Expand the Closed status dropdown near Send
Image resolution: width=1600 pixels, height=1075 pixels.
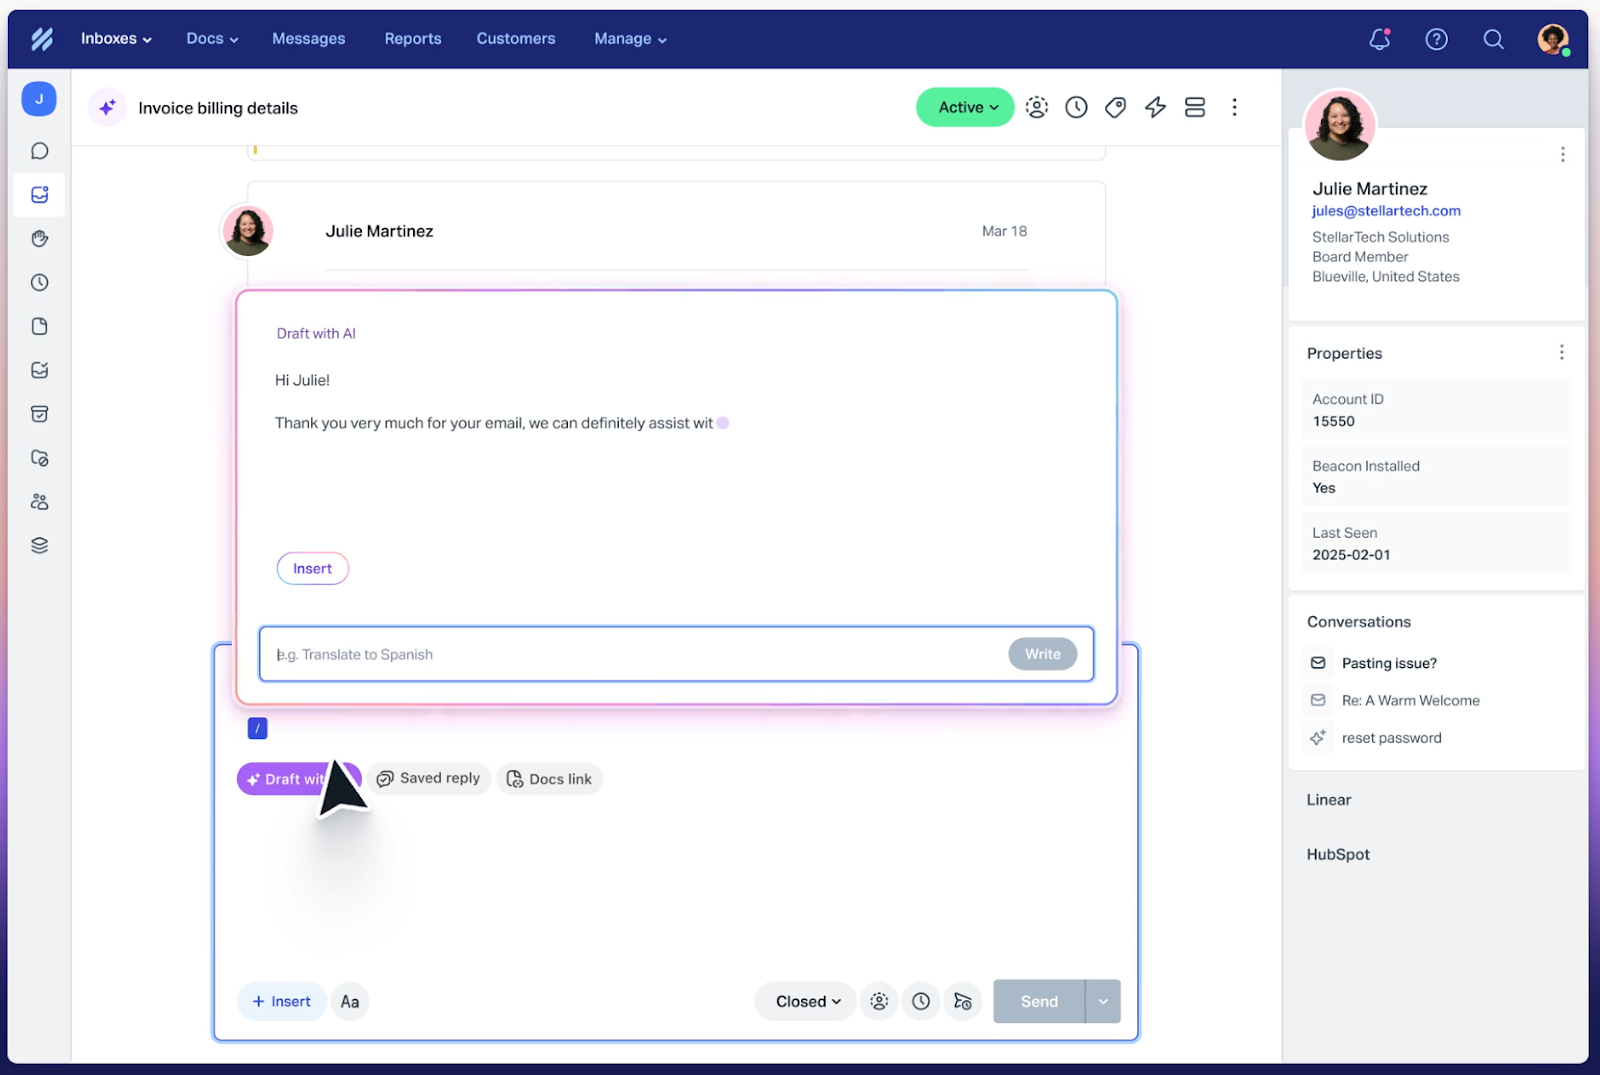tap(804, 1001)
